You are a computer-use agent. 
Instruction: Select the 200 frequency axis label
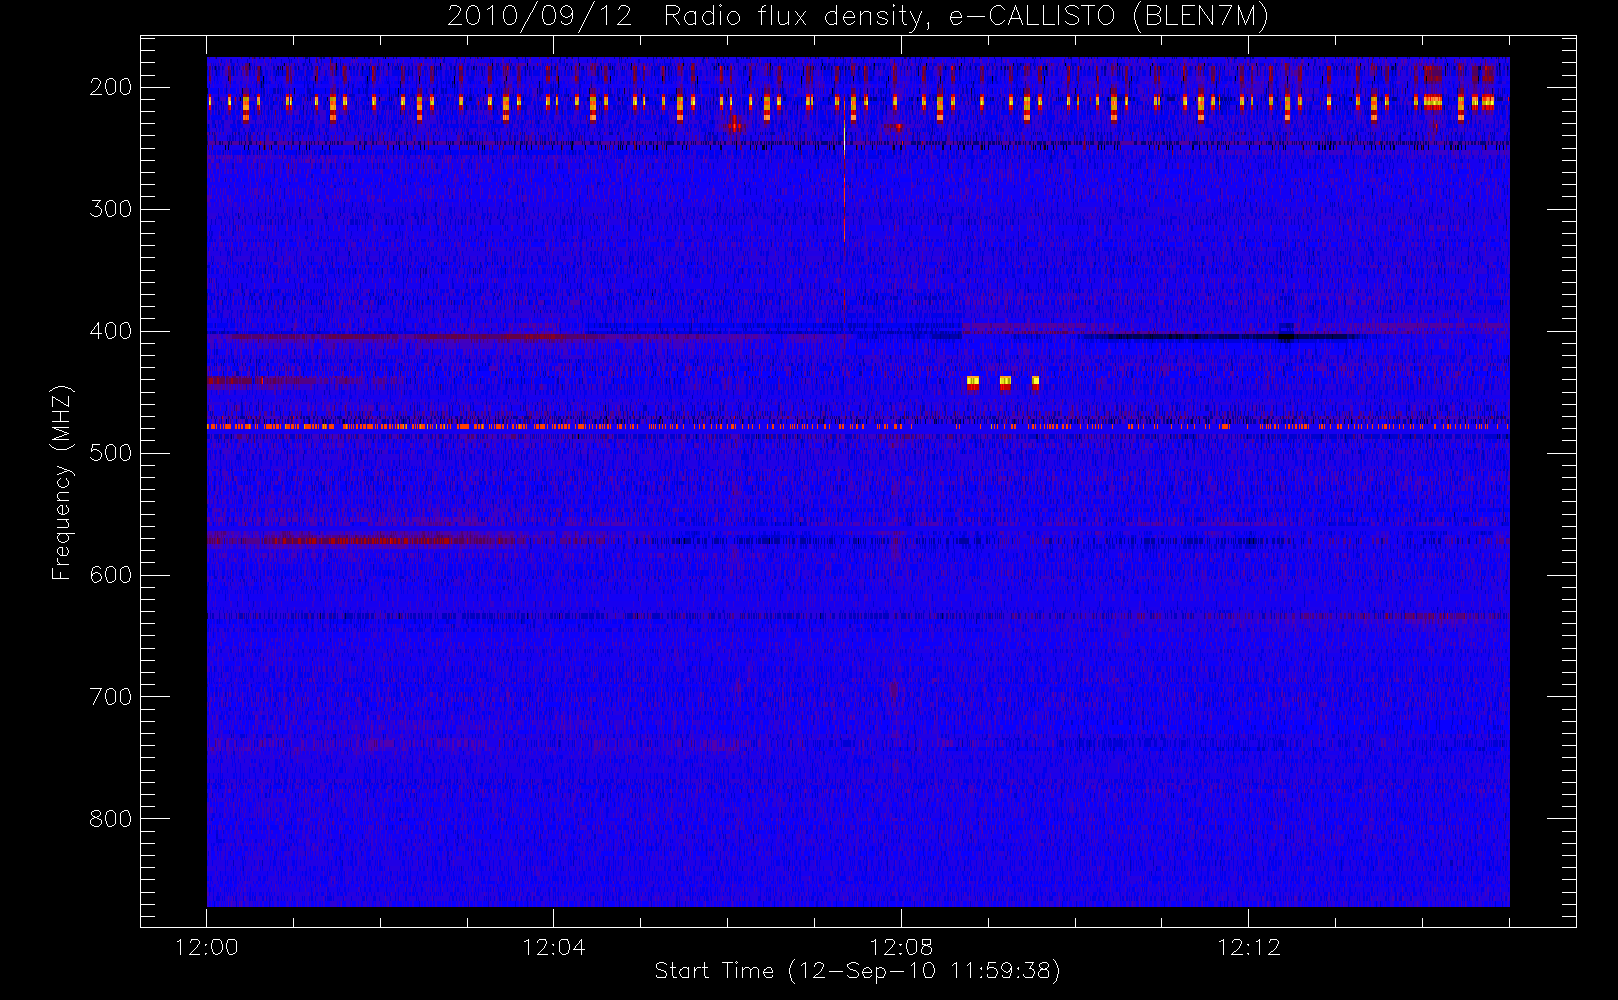tap(110, 87)
